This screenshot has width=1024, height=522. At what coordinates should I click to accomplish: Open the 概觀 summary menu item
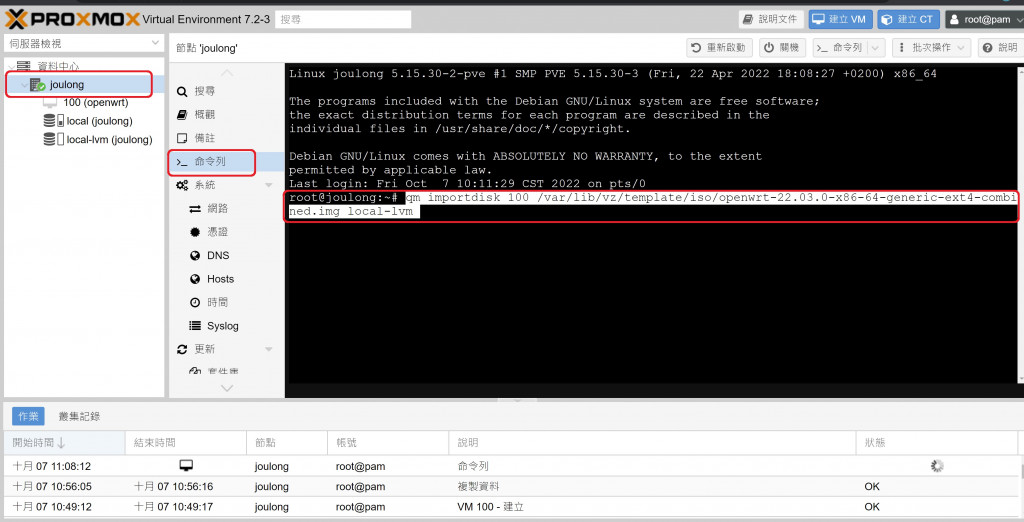pos(204,114)
